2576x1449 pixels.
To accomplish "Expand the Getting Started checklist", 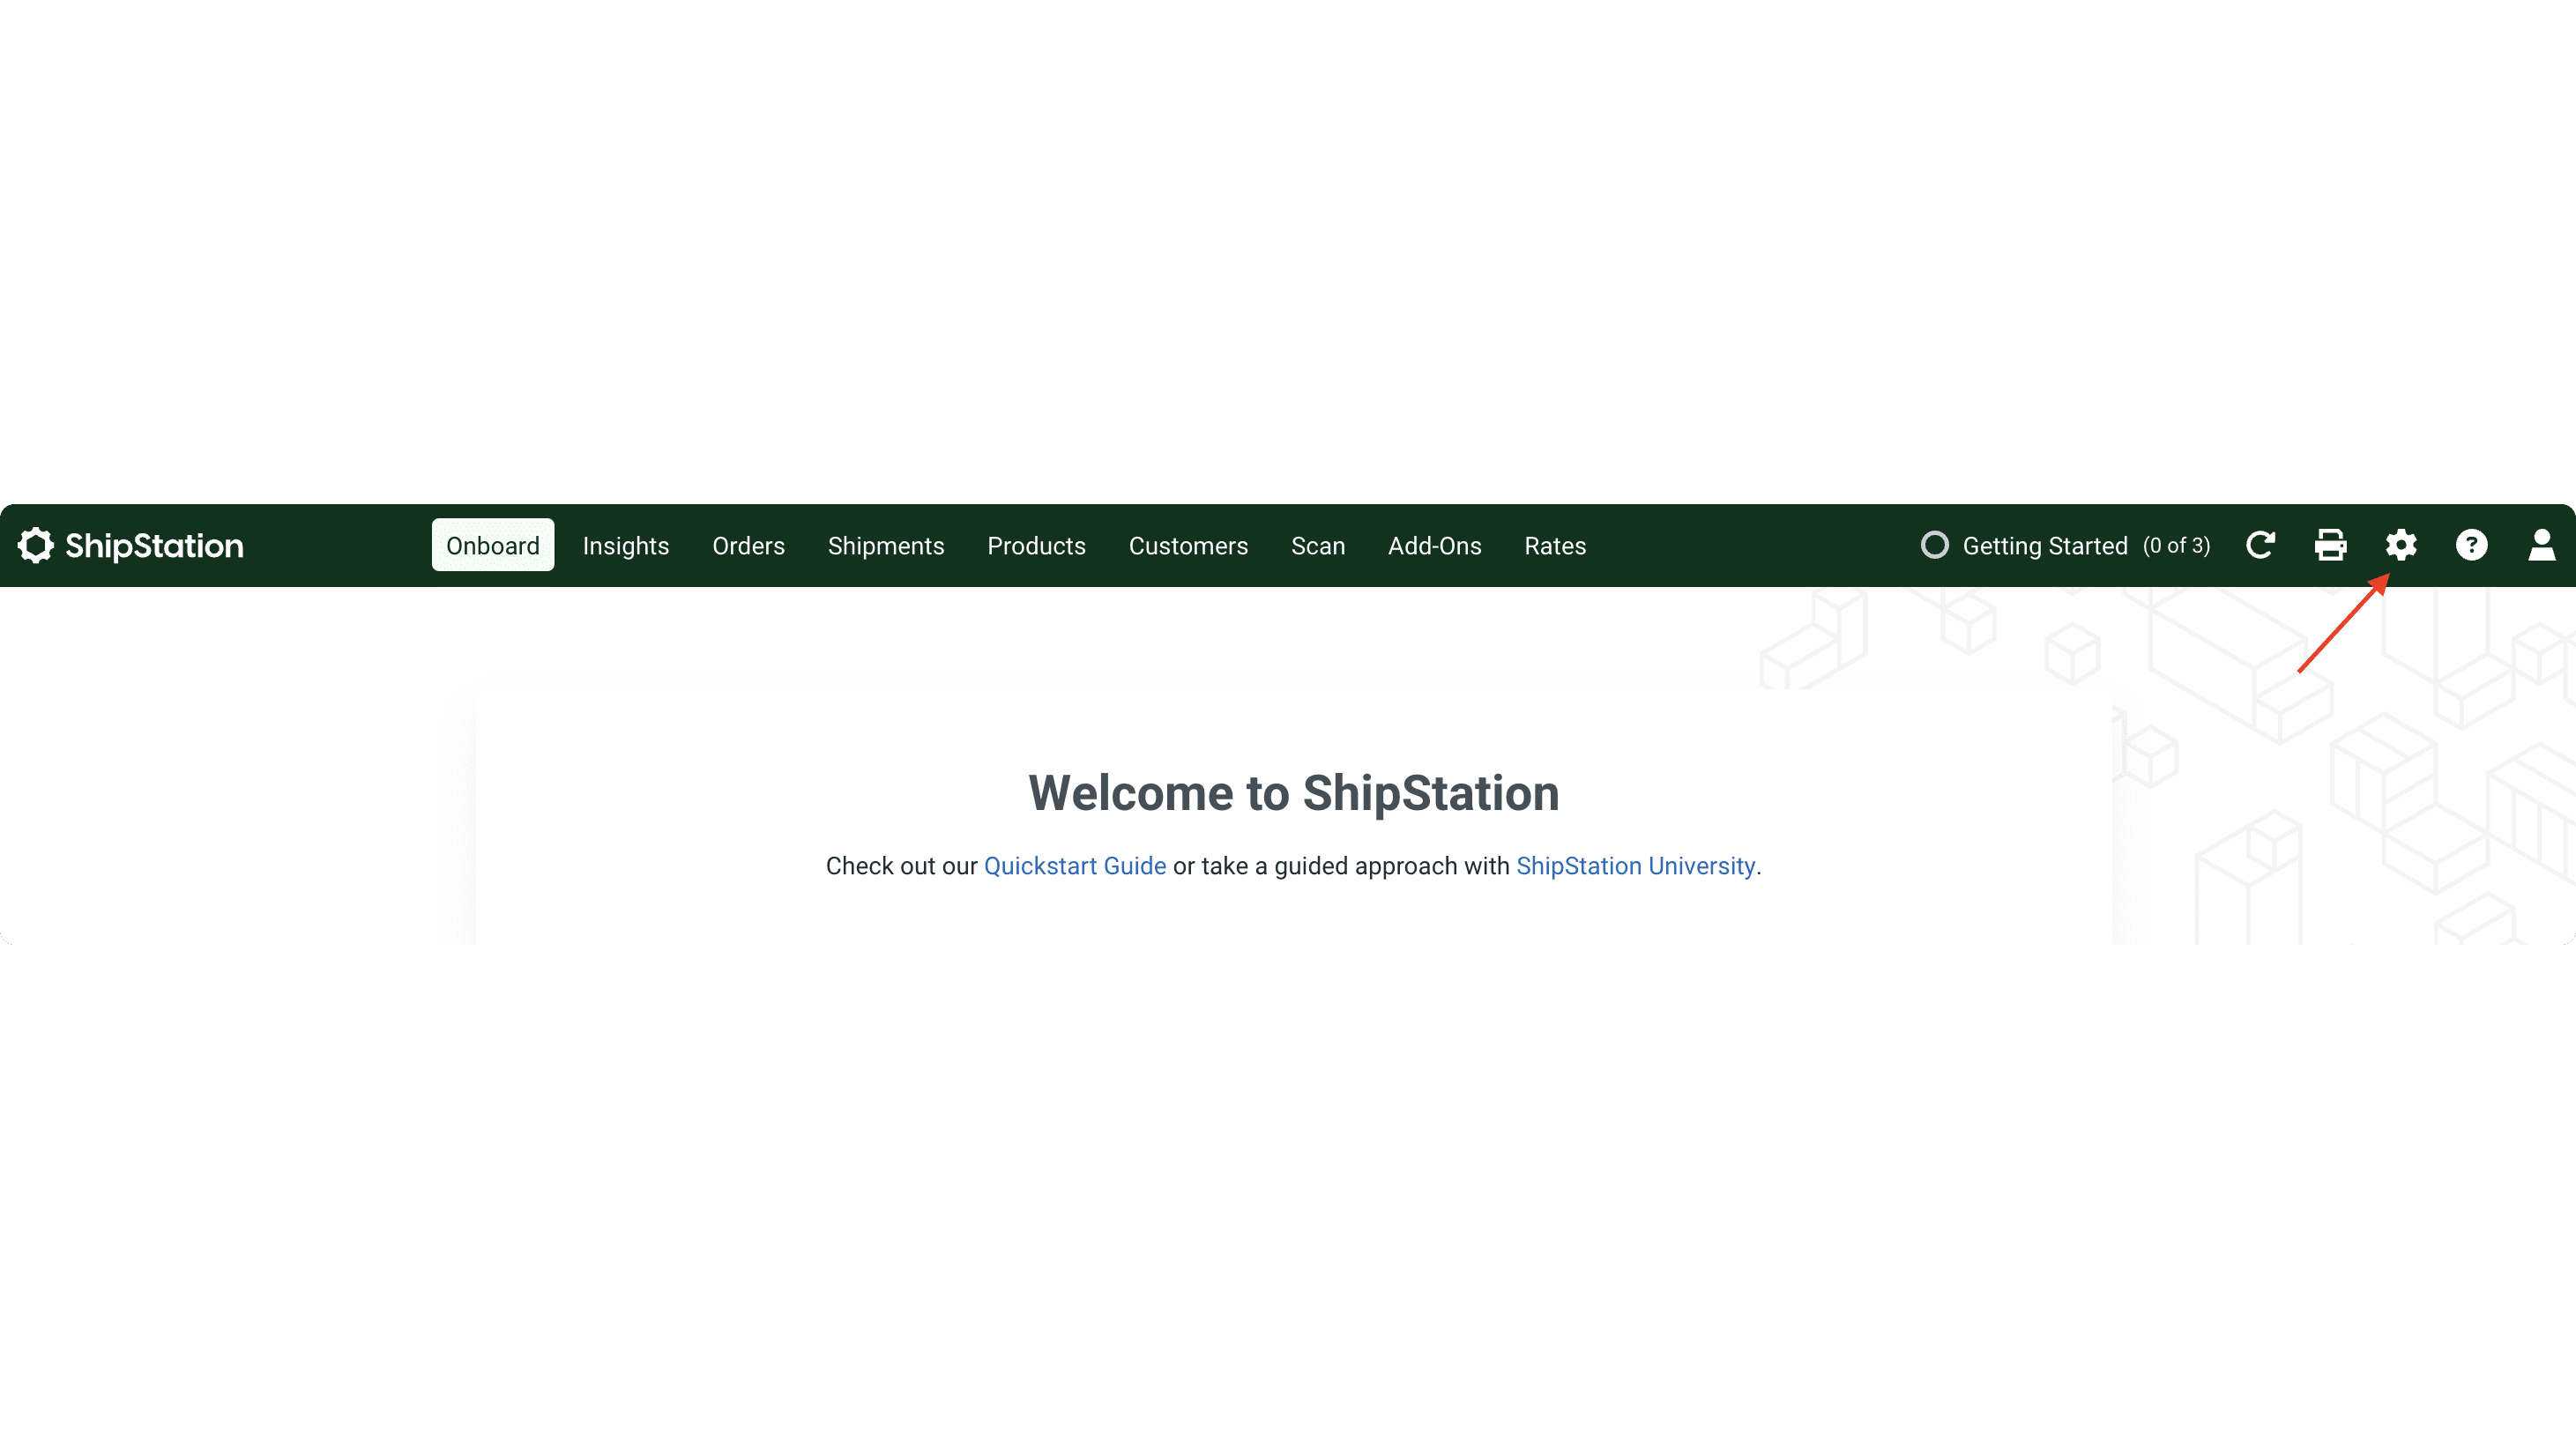I will tap(2045, 546).
